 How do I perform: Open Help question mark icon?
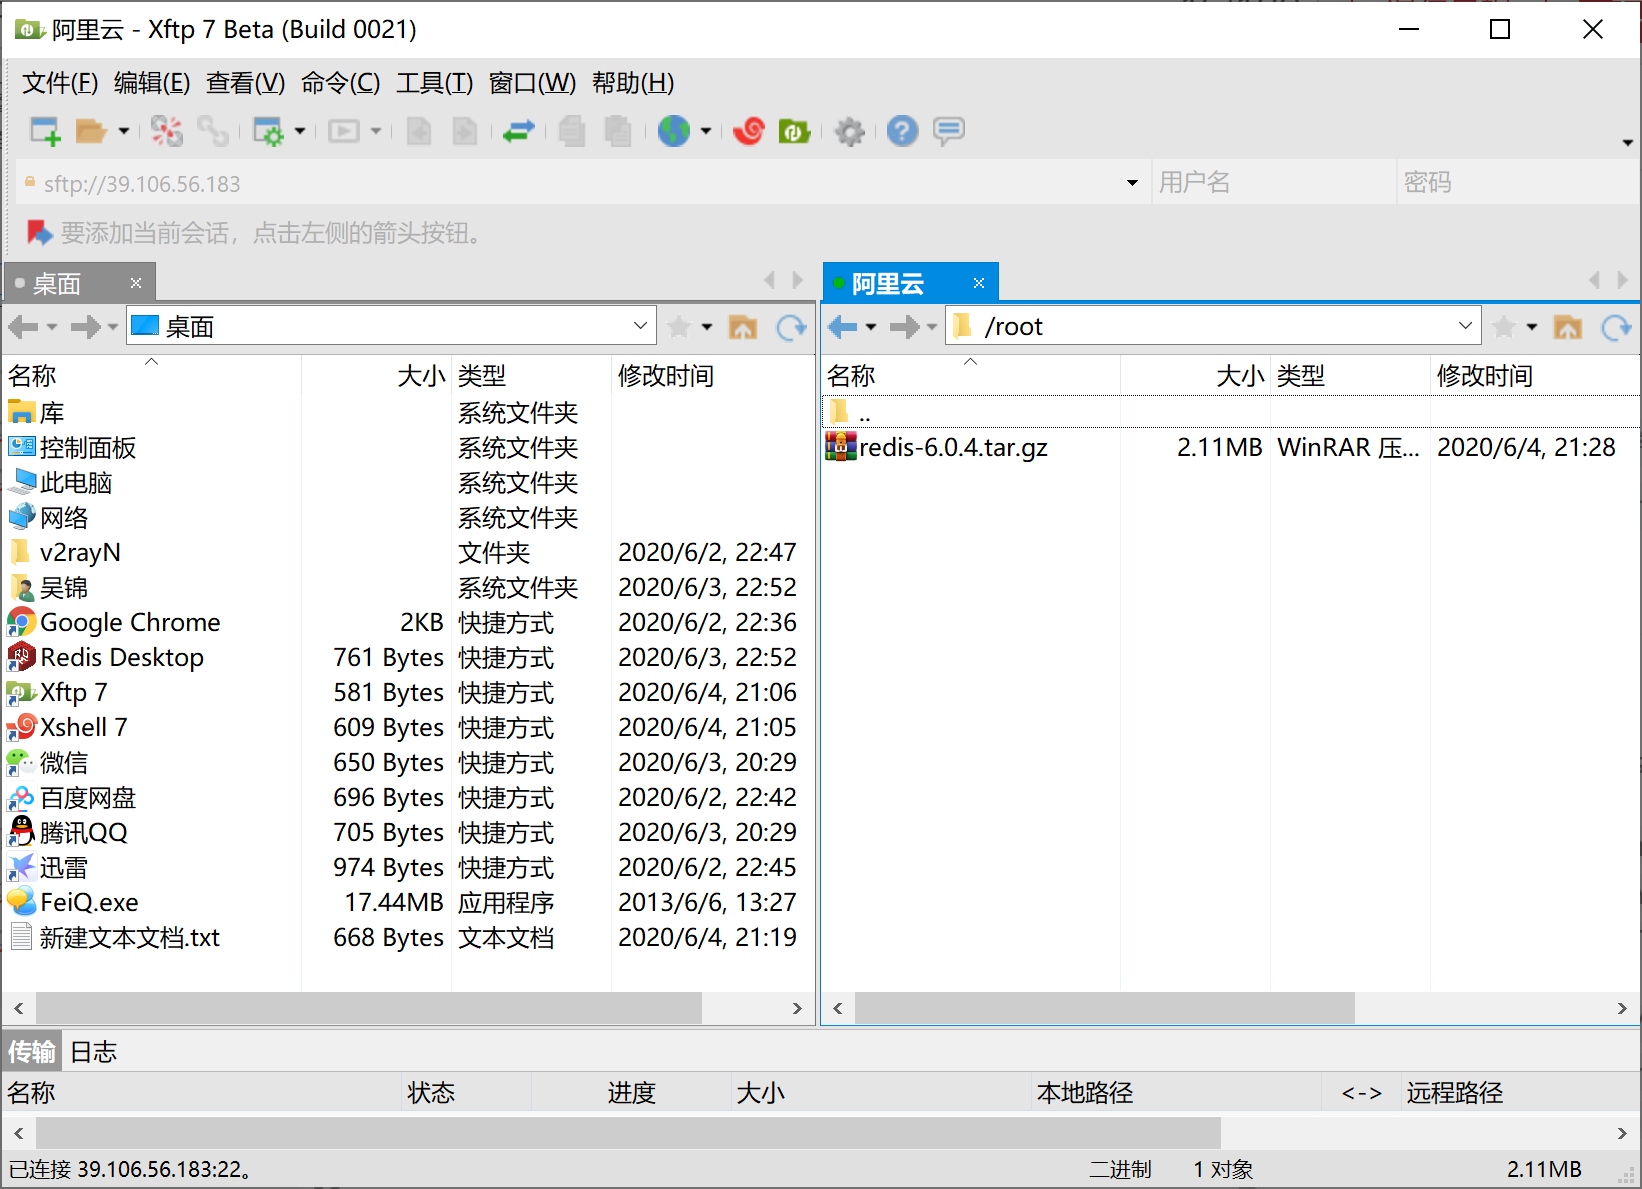(902, 131)
